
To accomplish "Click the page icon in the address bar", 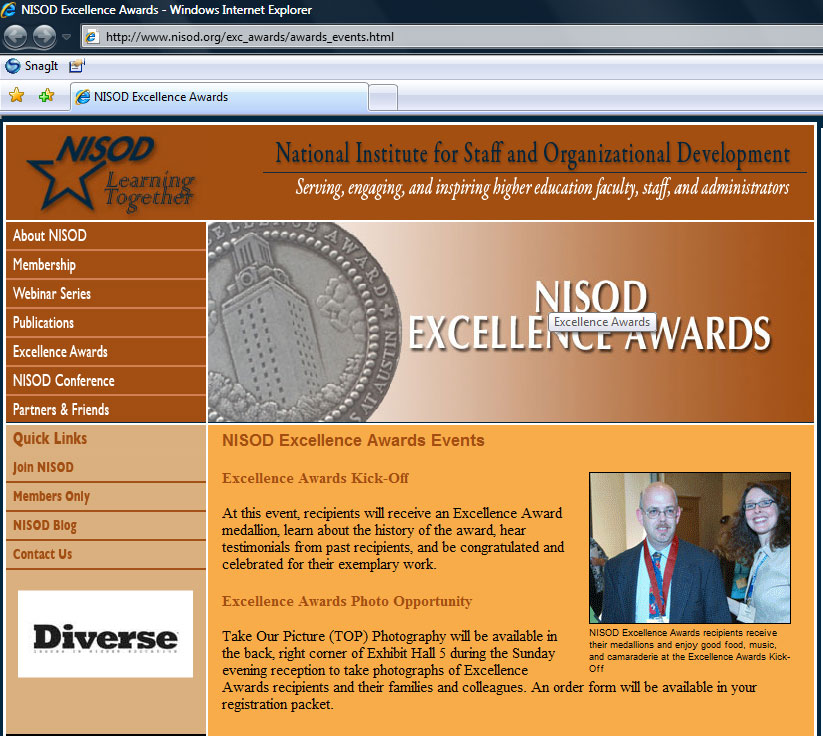I will [92, 37].
